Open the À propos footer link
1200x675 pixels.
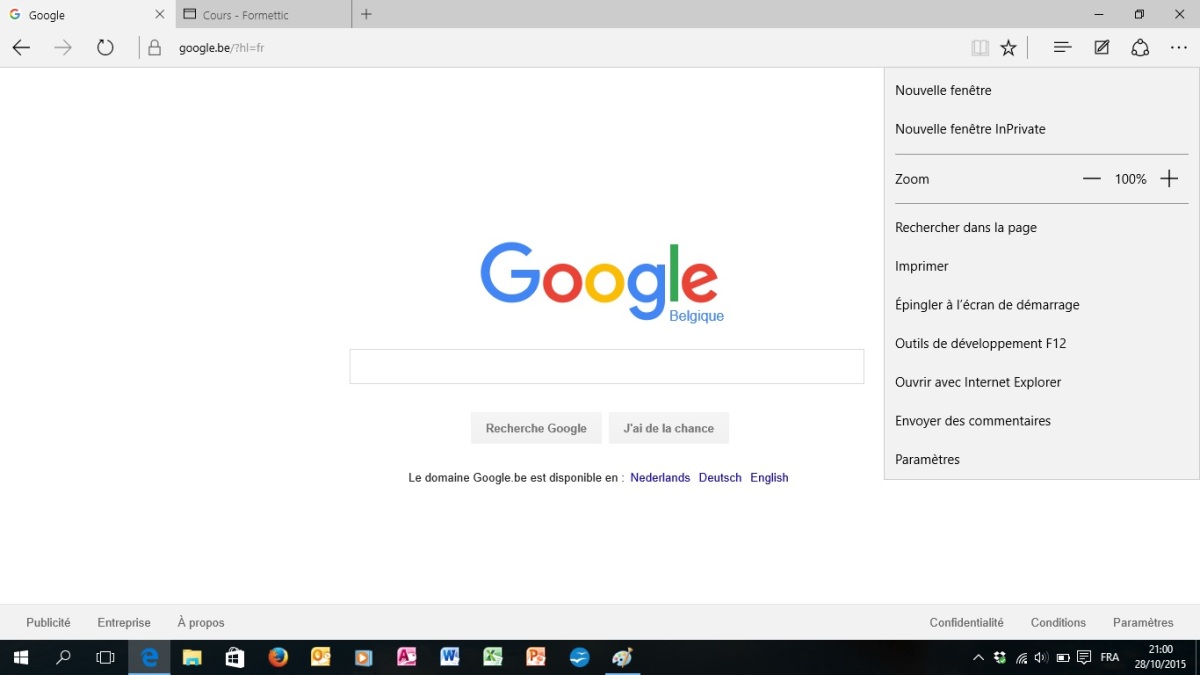(x=201, y=622)
